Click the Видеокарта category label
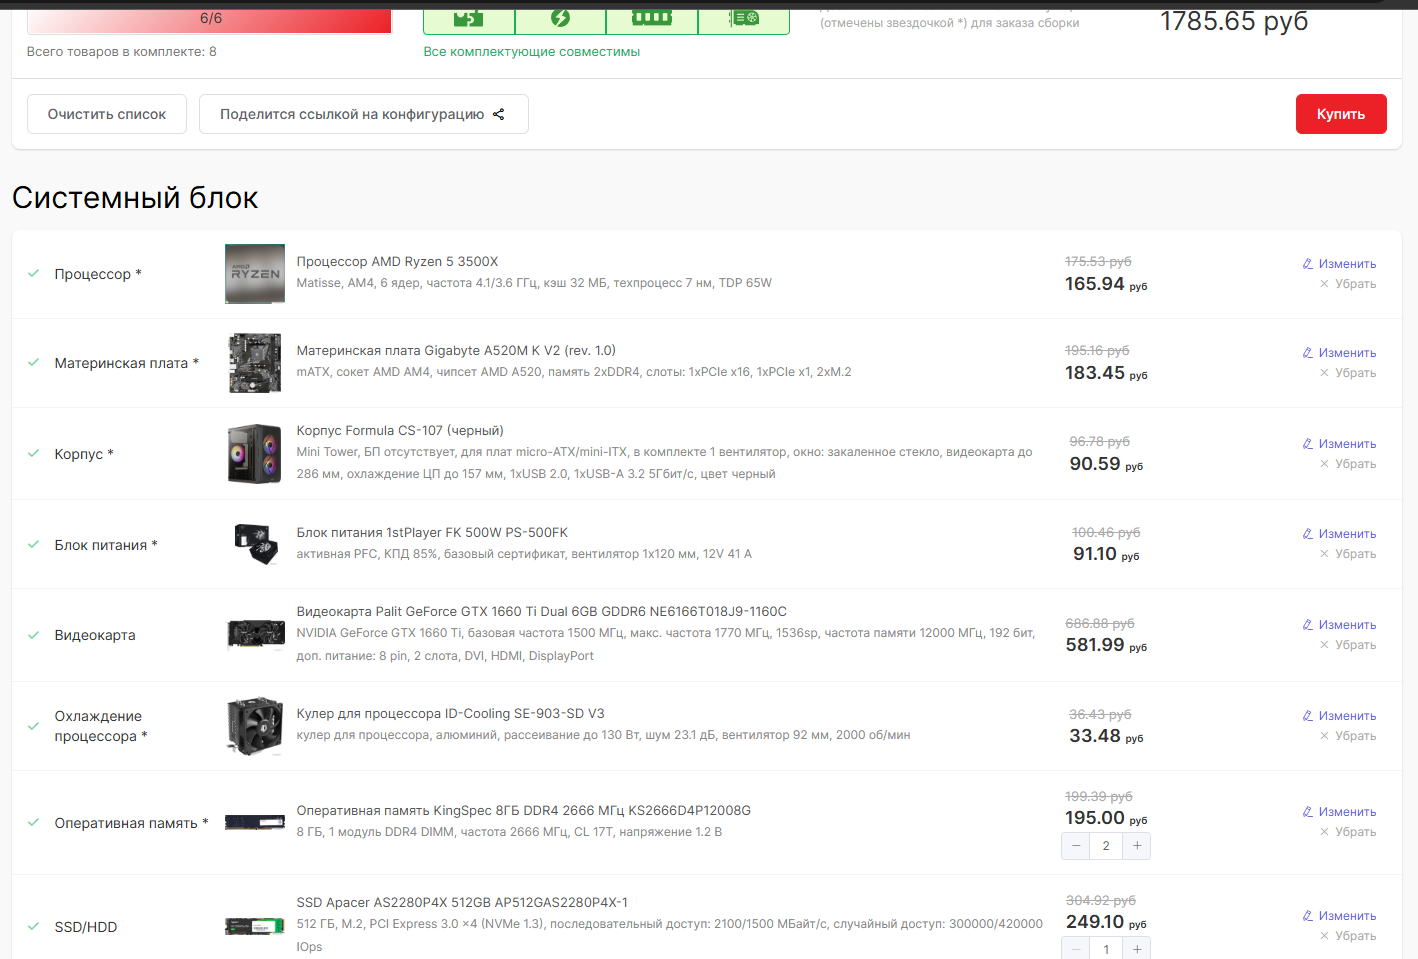The image size is (1418, 959). [x=95, y=635]
